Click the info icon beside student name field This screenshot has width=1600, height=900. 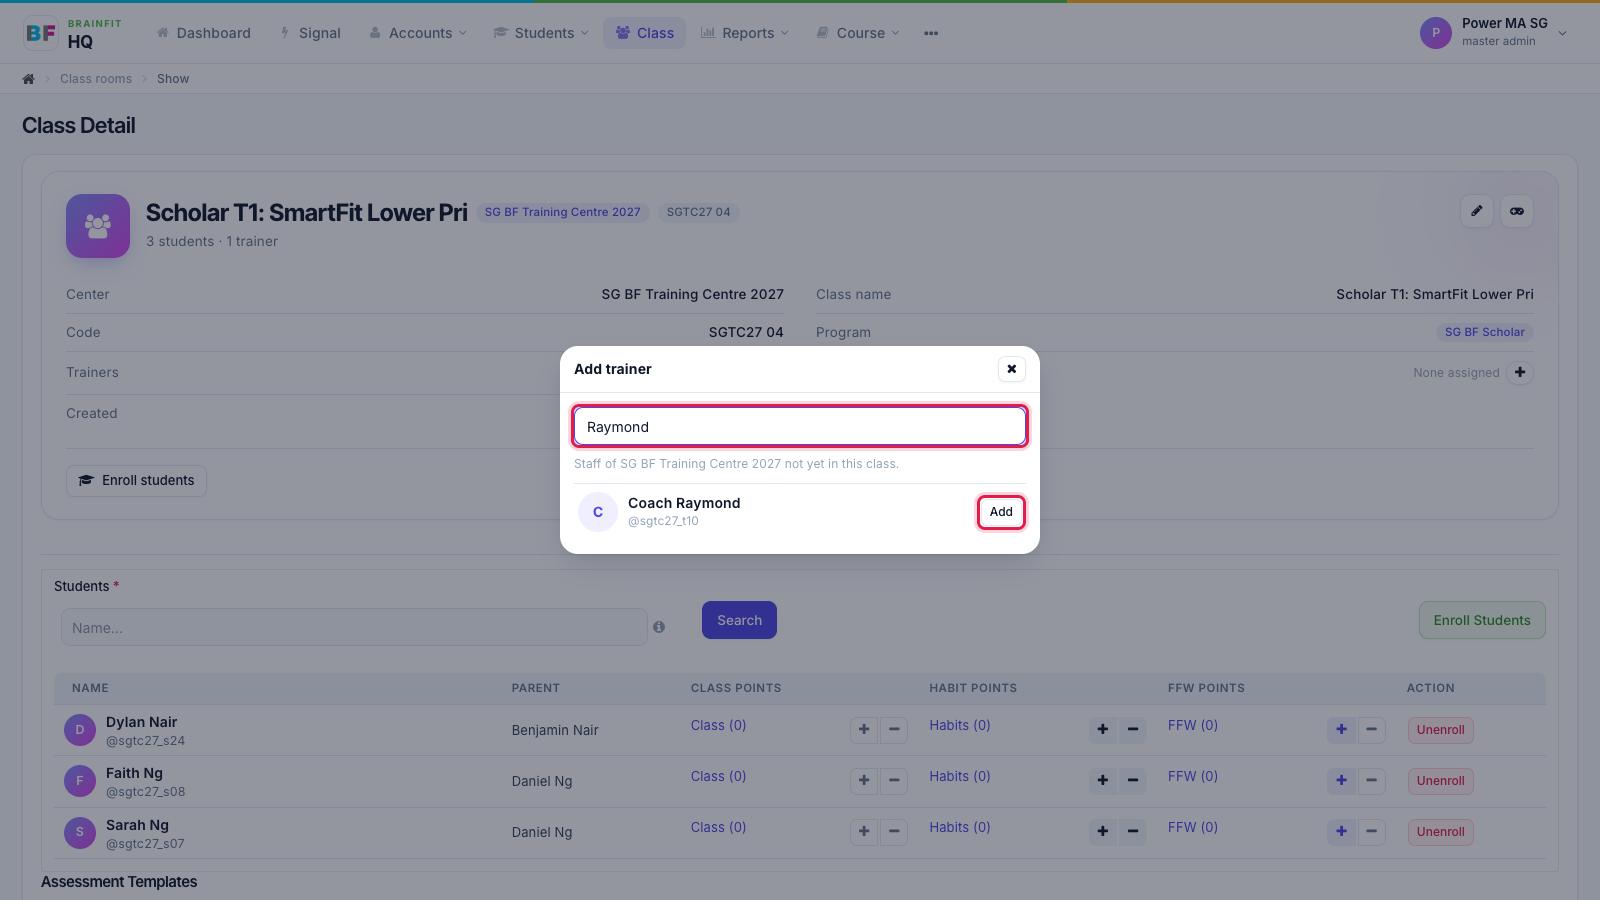(659, 627)
